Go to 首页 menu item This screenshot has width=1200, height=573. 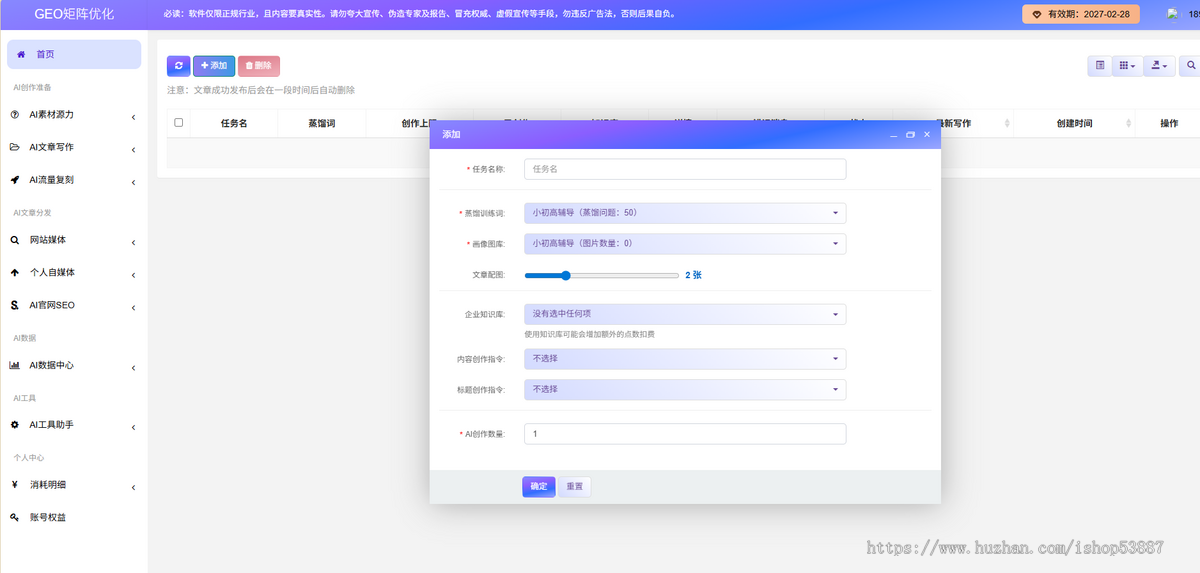74,54
